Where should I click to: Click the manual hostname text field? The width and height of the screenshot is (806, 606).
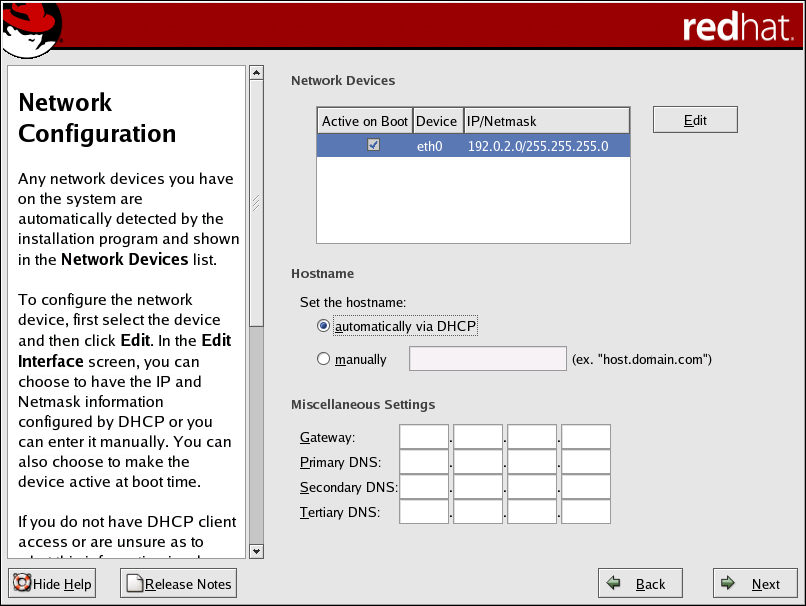point(488,359)
